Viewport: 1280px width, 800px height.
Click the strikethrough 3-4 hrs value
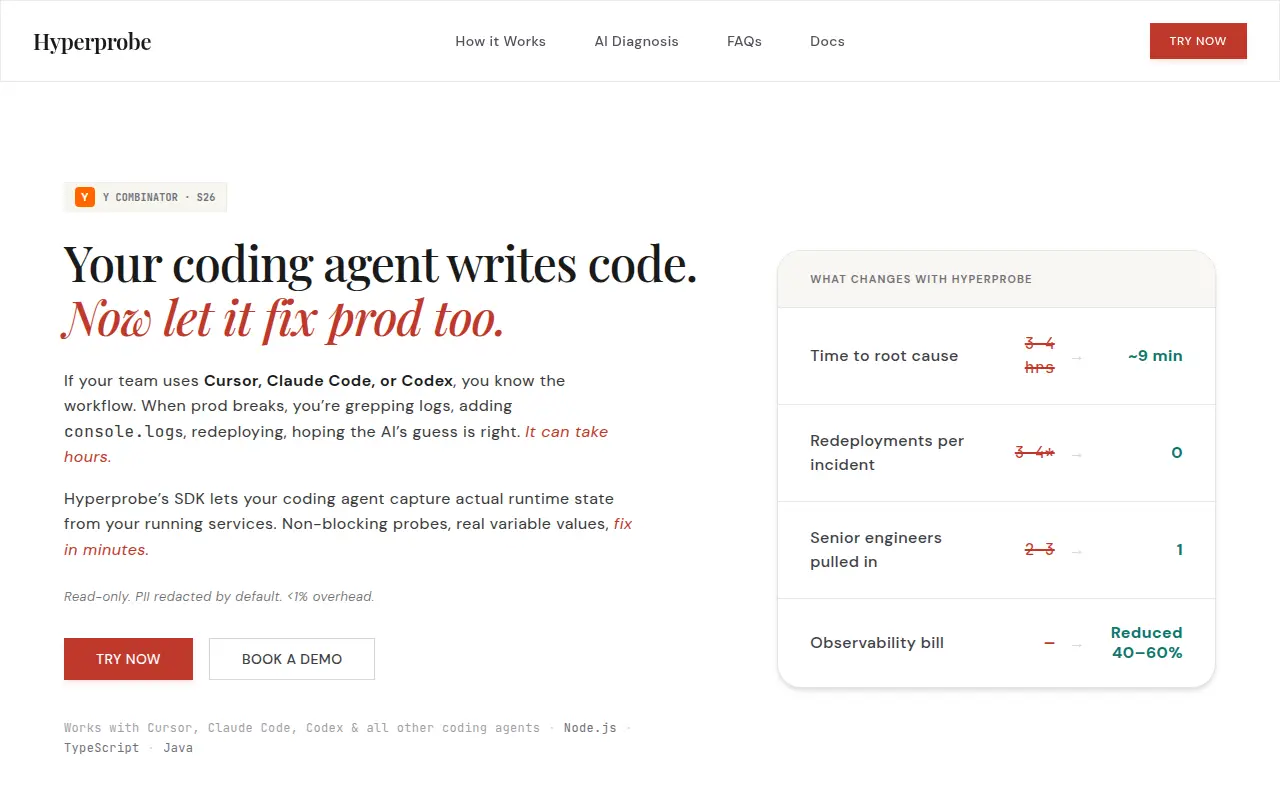[x=1040, y=355]
